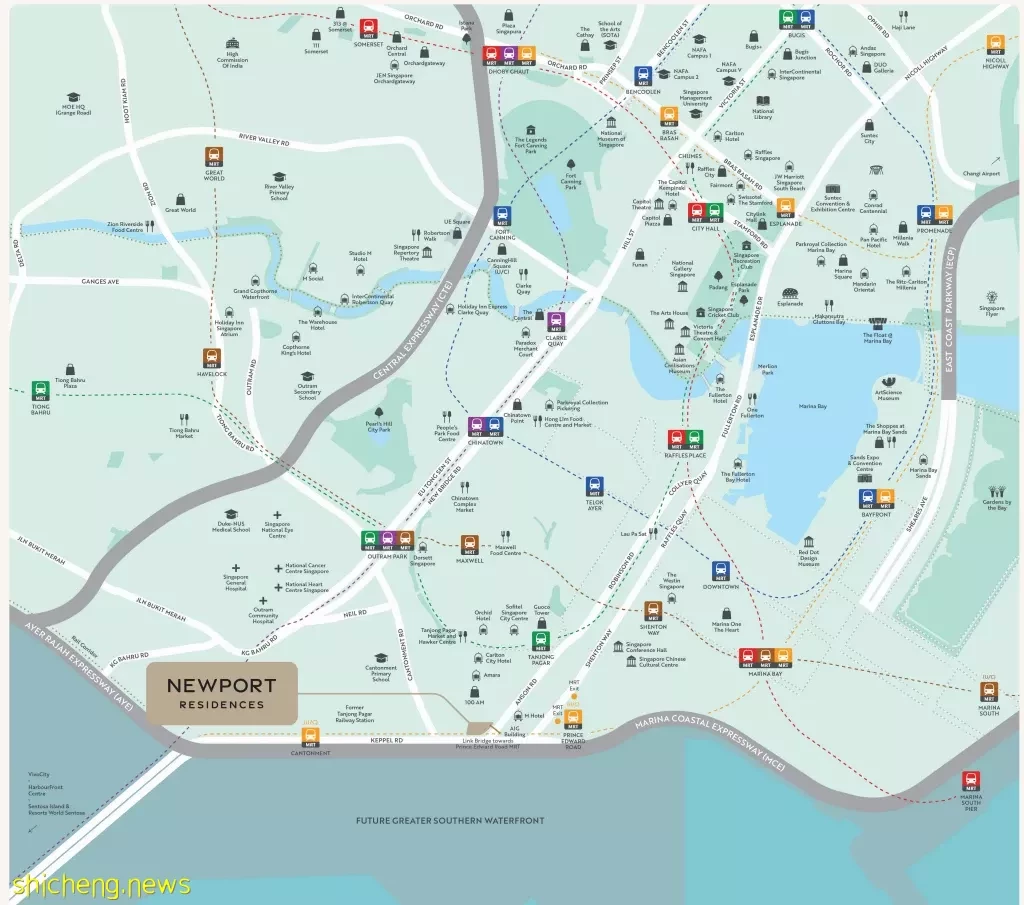This screenshot has height=905, width=1024.
Task: Click the "Link Bridge towards Prince Edward Road MRT" text
Action: (488, 744)
